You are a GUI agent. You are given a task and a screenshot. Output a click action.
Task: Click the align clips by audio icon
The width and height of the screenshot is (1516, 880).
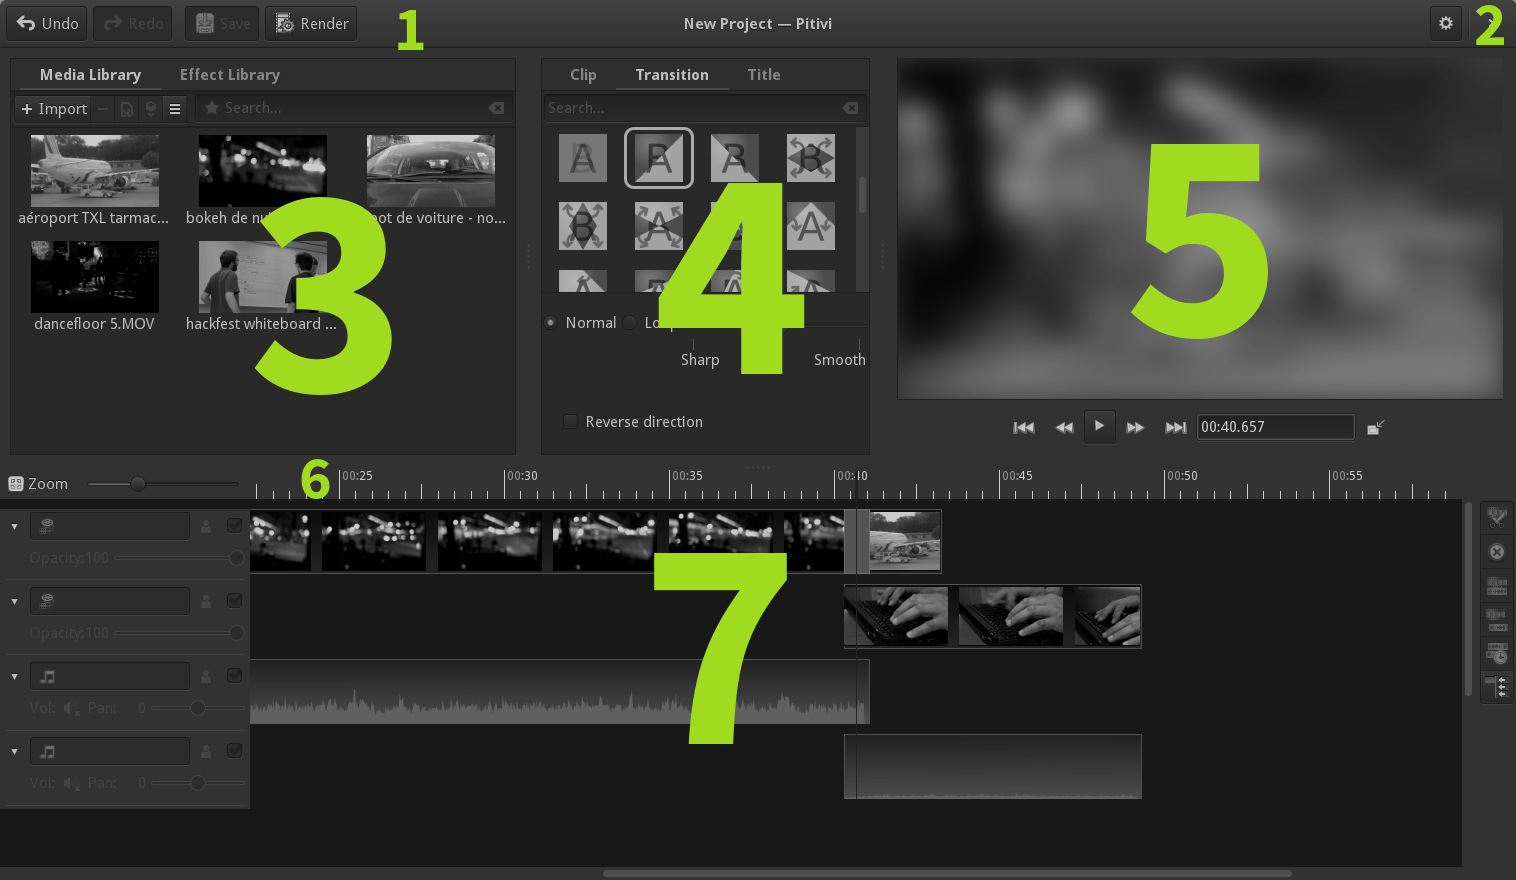[x=1496, y=653]
